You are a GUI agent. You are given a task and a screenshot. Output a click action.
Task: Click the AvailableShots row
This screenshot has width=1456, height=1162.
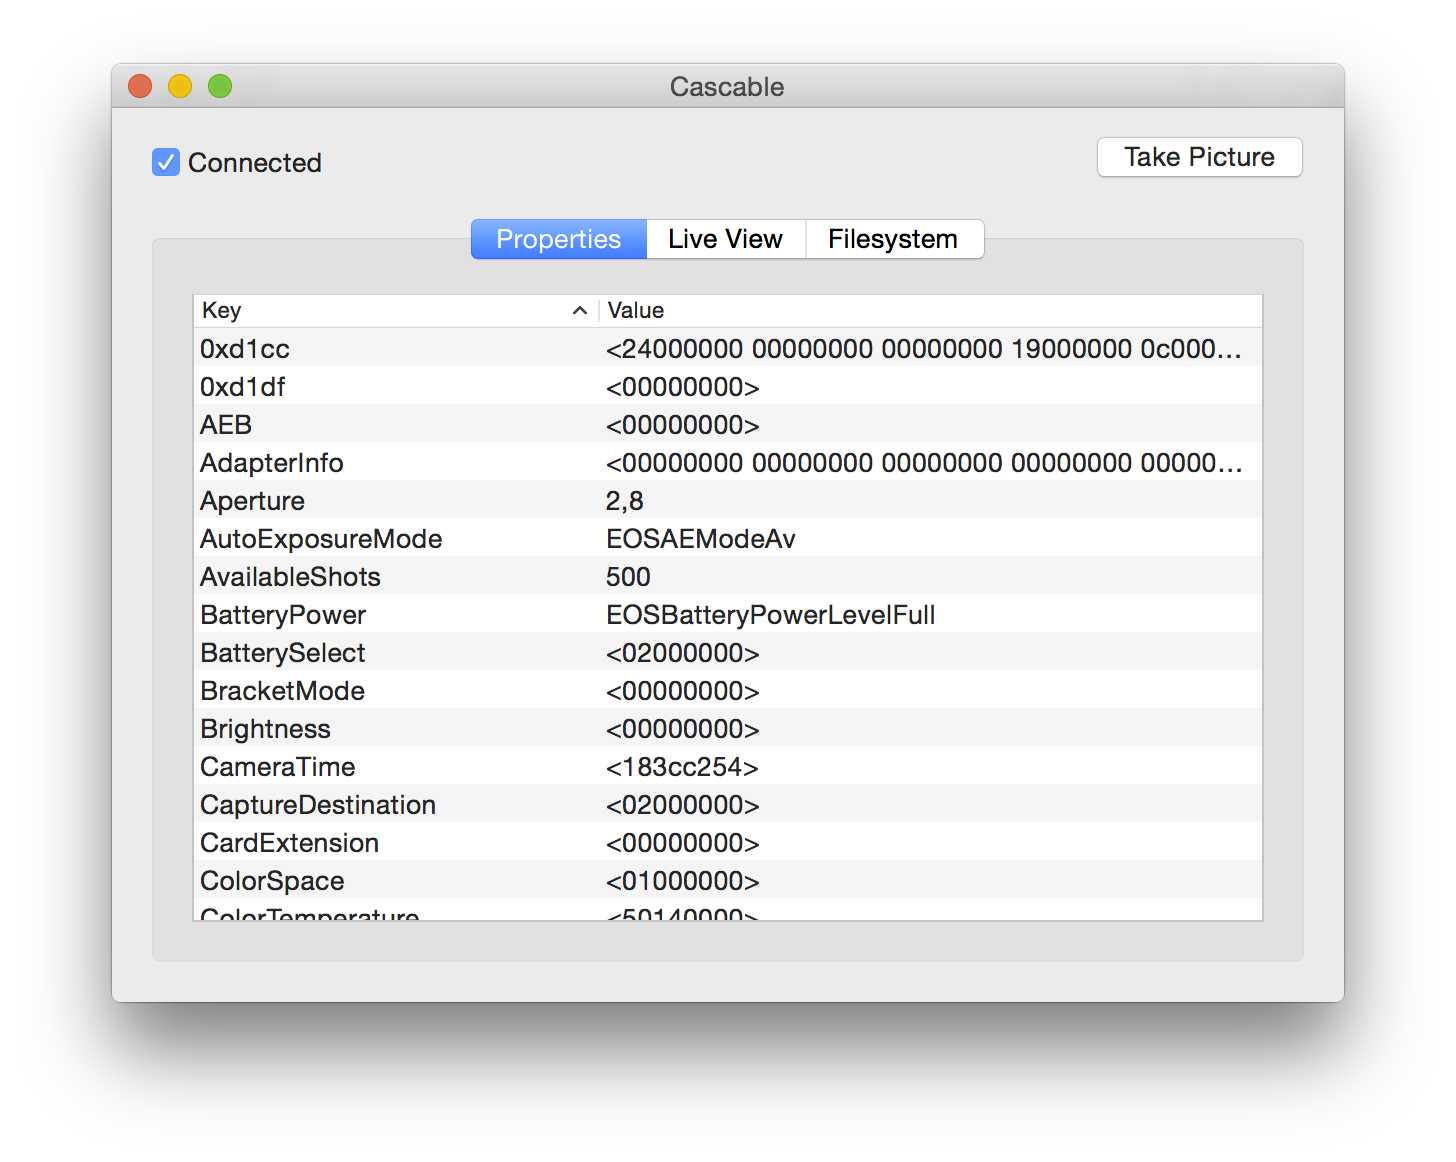coord(727,577)
